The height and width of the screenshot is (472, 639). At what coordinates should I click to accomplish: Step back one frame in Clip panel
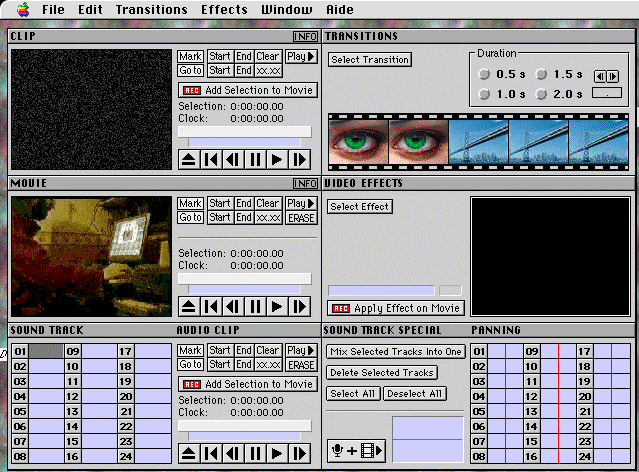click(x=233, y=159)
